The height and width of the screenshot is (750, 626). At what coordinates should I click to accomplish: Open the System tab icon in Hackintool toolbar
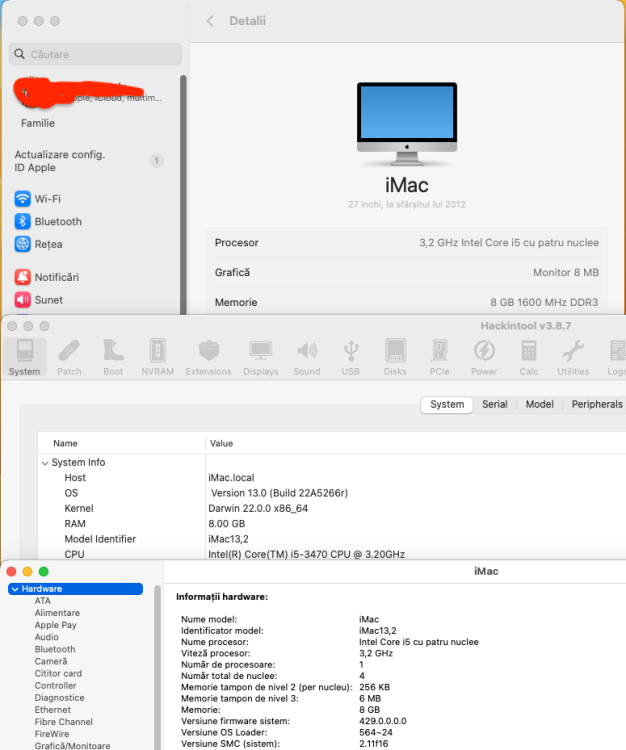[24, 357]
